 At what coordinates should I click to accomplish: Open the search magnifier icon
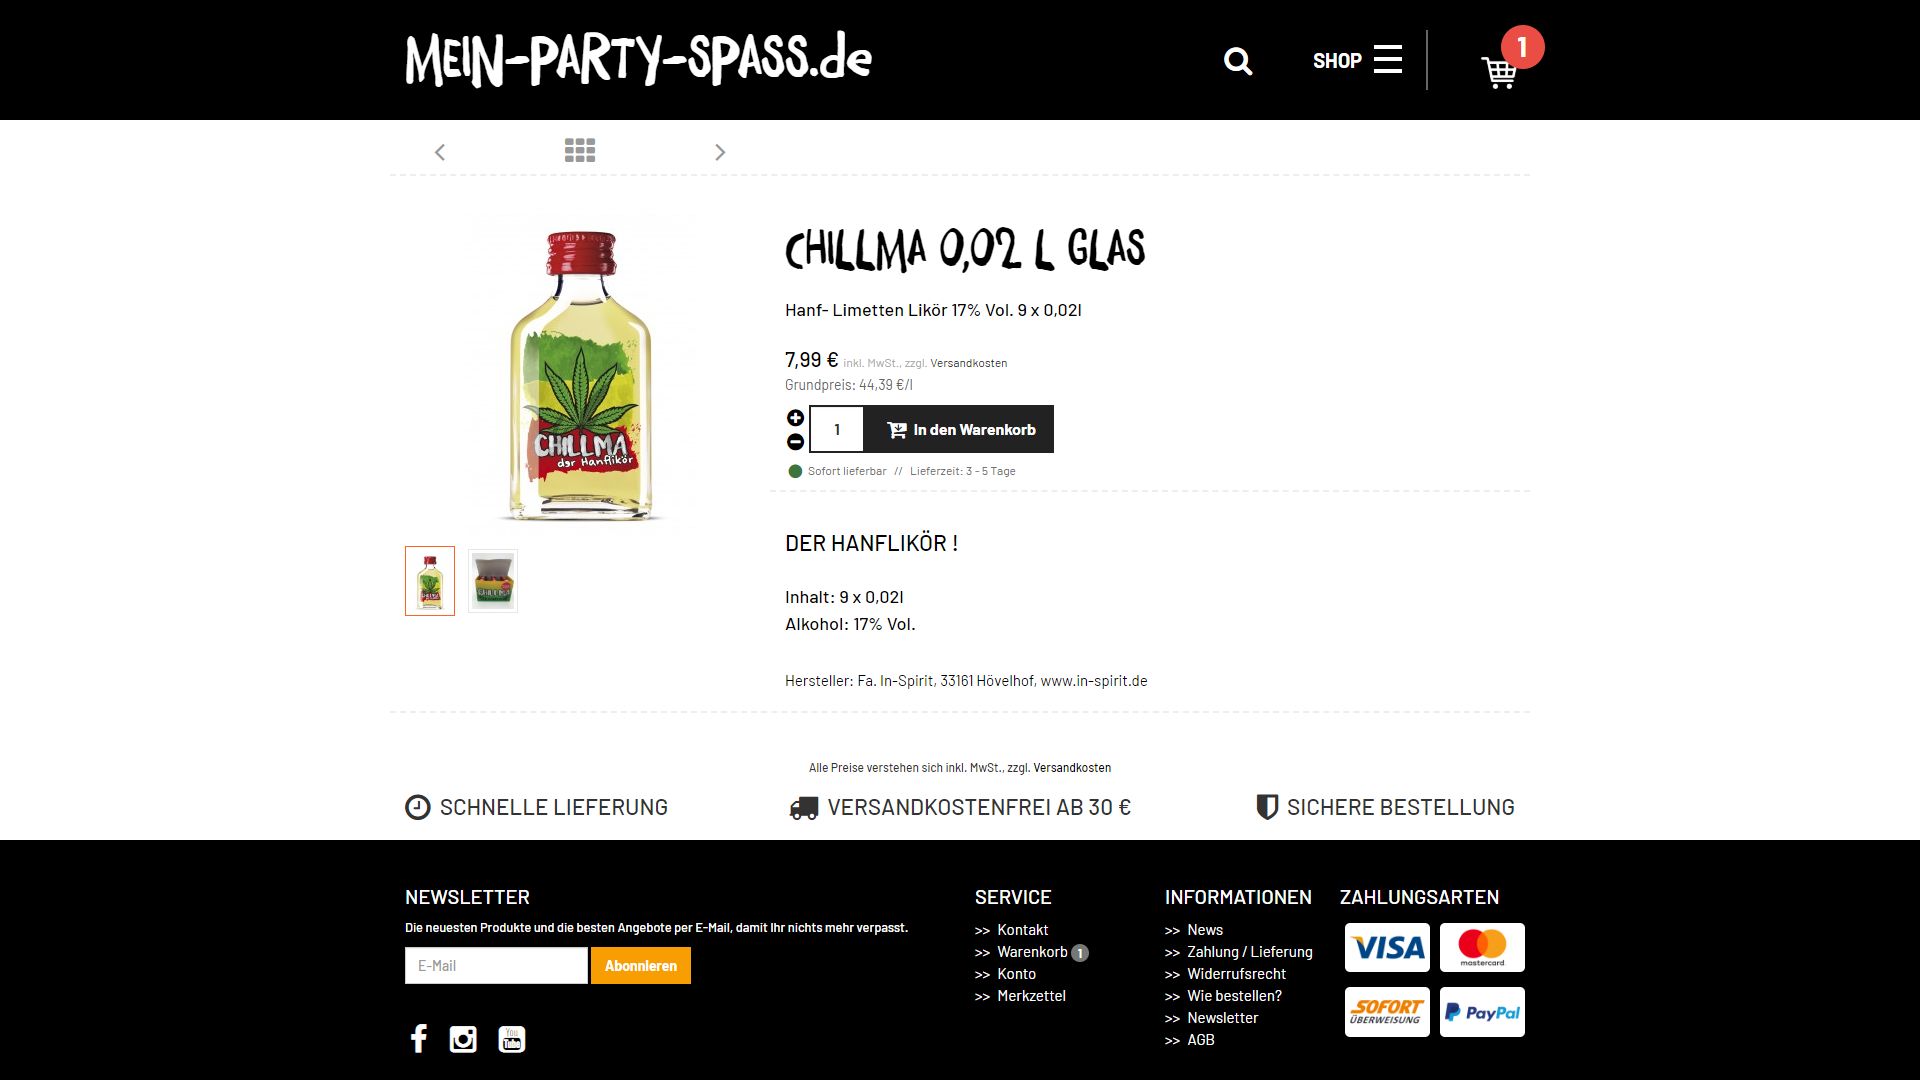[1238, 61]
